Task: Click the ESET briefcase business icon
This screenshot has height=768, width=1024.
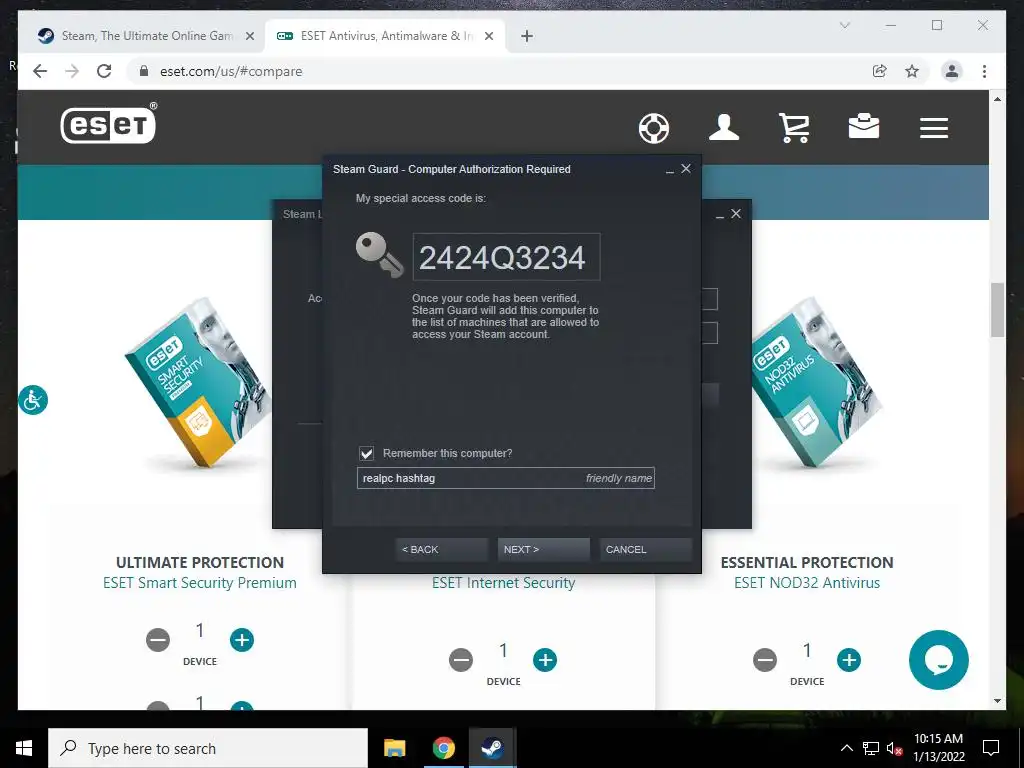Action: tap(864, 127)
